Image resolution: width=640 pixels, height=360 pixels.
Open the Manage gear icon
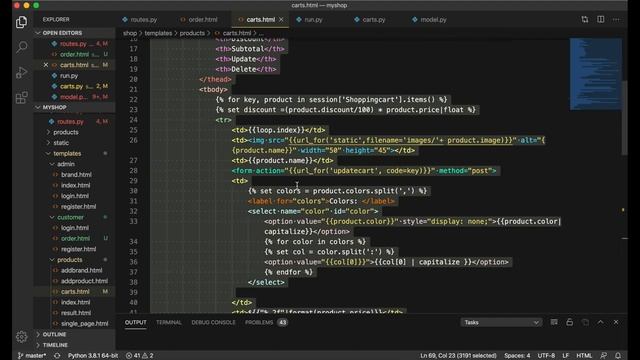(22, 337)
